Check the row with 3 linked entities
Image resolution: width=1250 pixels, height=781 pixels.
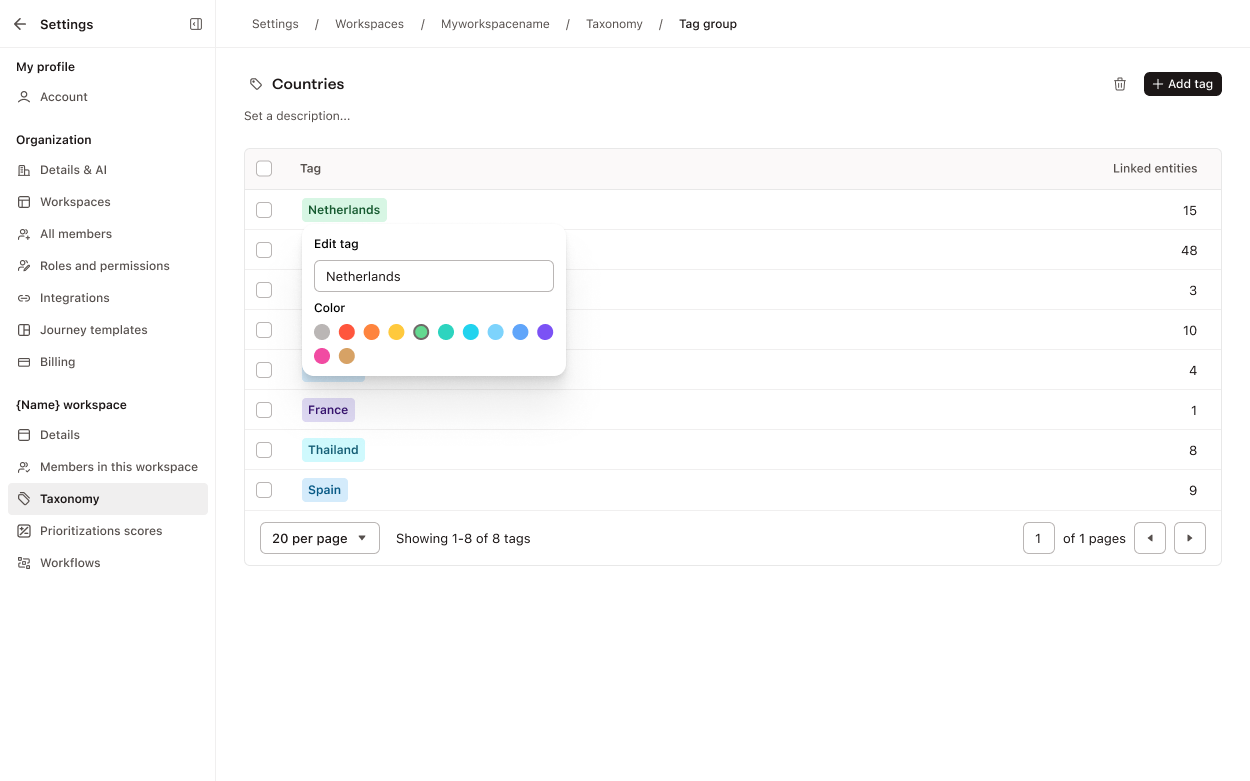pyautogui.click(x=264, y=290)
